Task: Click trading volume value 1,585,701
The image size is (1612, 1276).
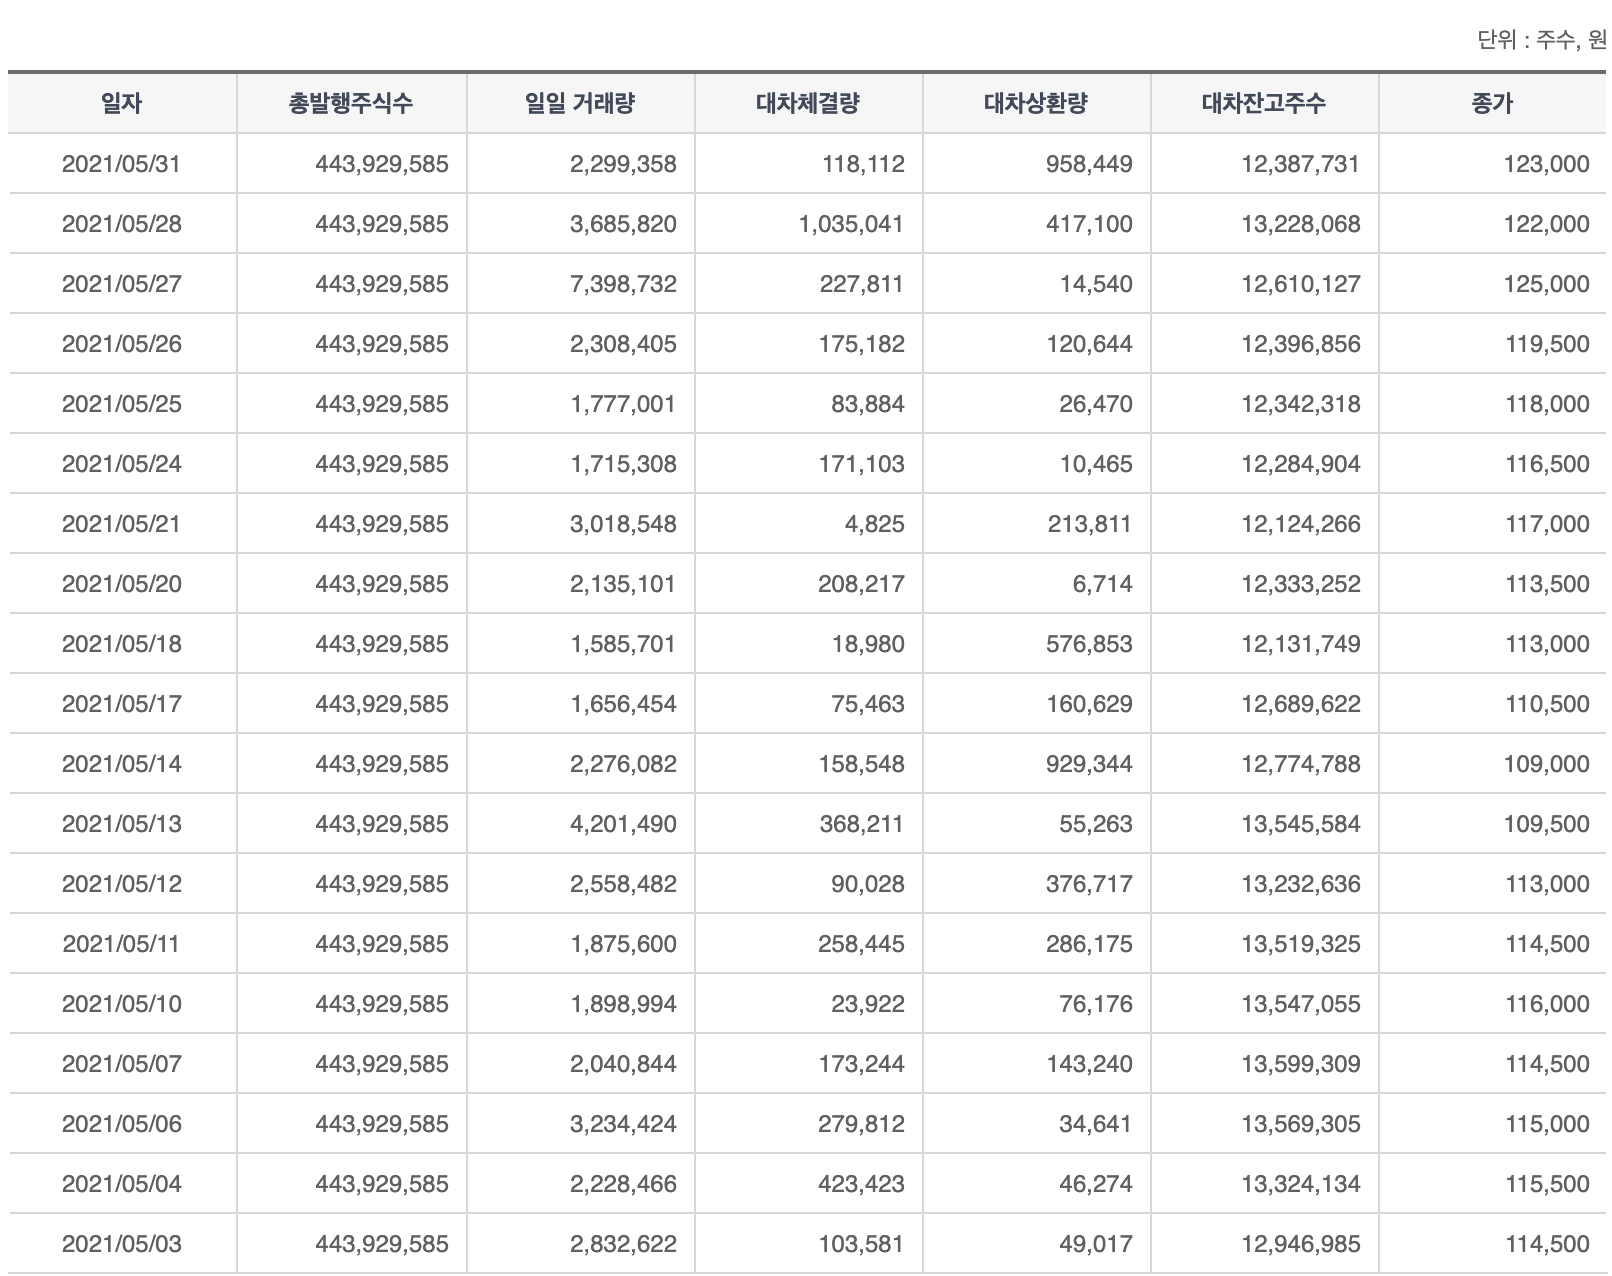Action: coord(623,644)
